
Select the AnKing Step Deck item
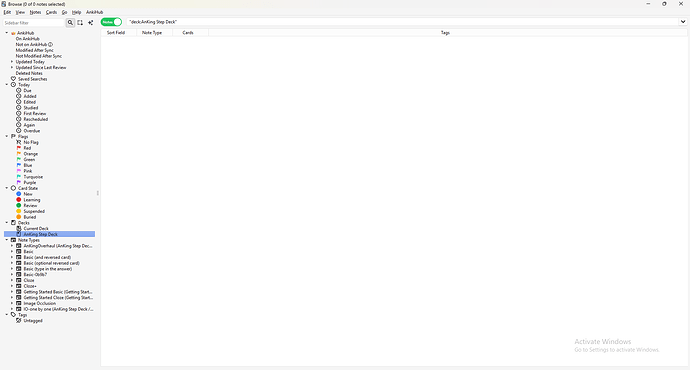click(40, 234)
